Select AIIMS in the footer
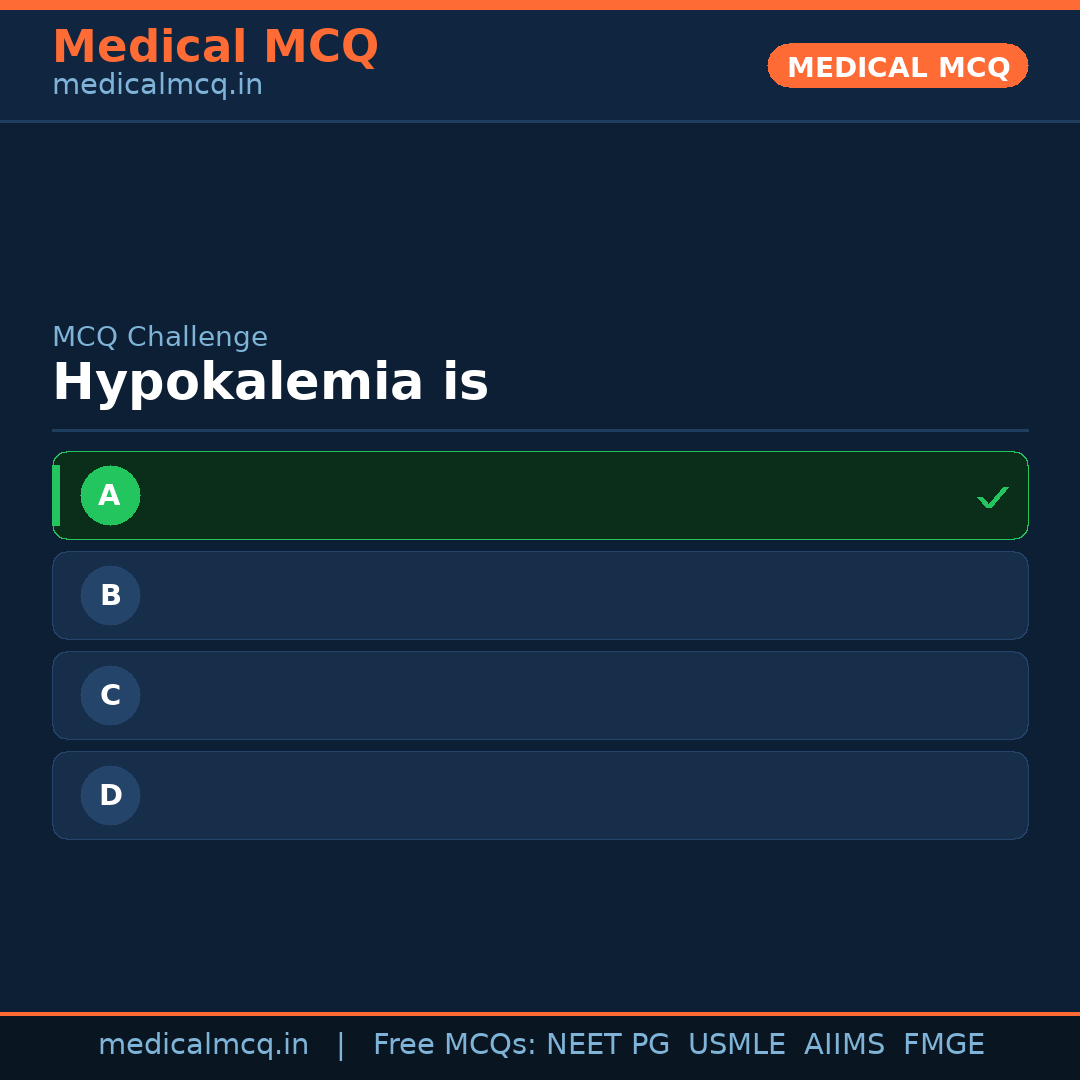The image size is (1080, 1080). 844,1044
